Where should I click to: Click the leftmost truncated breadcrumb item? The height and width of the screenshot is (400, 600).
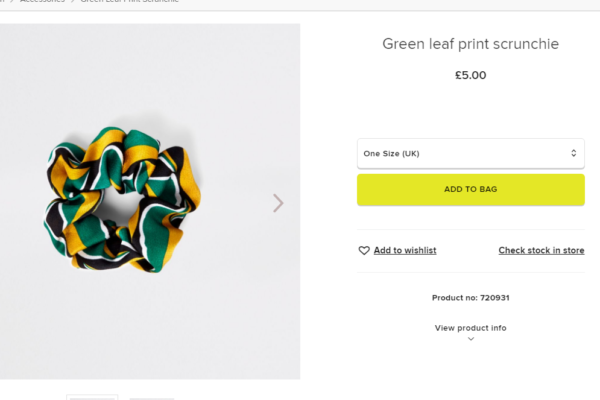click(x=3, y=2)
